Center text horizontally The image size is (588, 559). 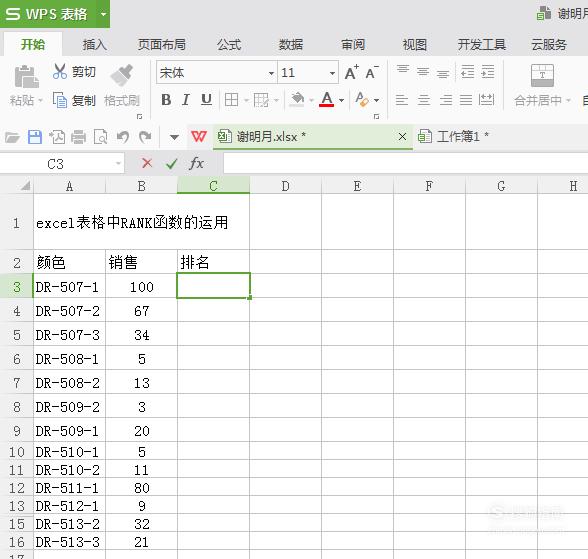tap(424, 100)
